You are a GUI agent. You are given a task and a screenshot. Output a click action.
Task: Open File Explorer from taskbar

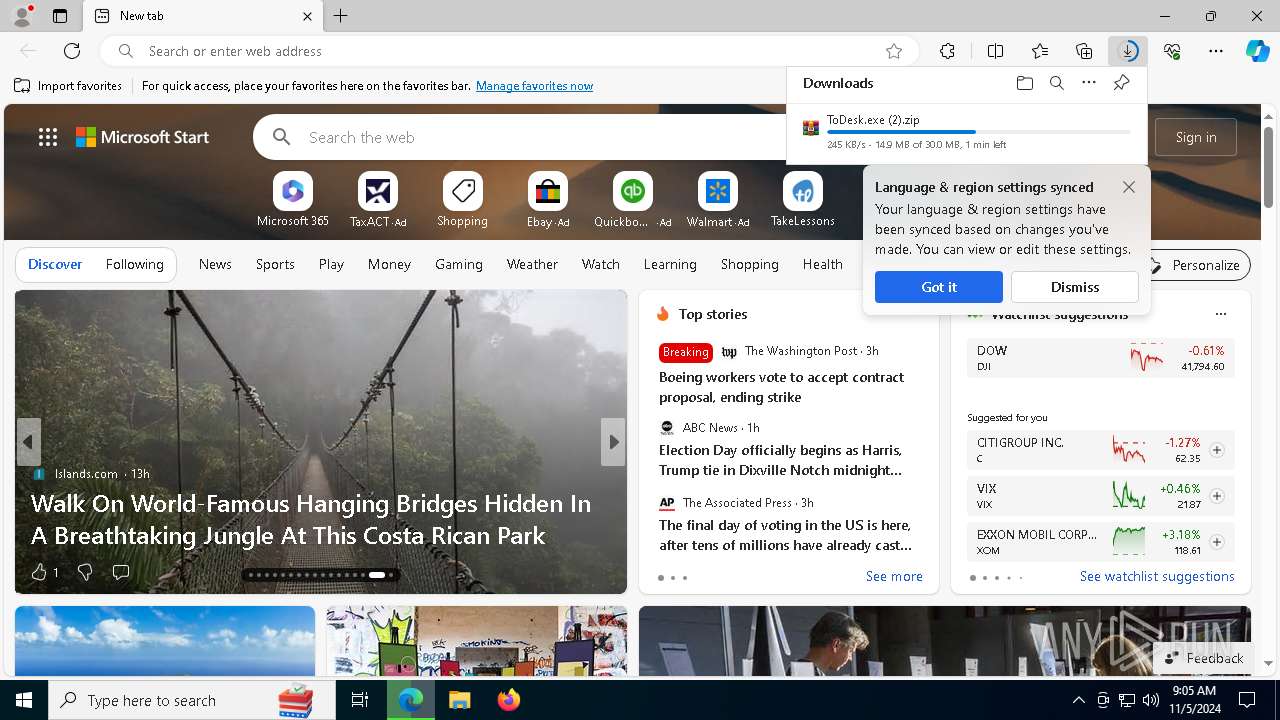pos(459,700)
